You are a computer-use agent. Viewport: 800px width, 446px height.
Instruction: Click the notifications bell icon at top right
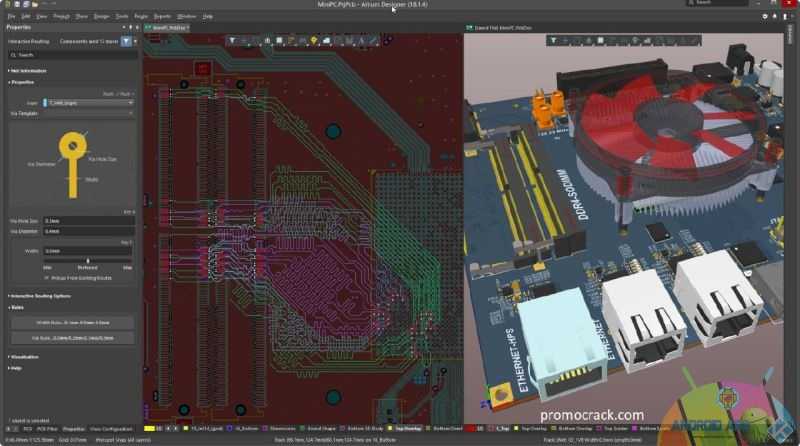(774, 16)
